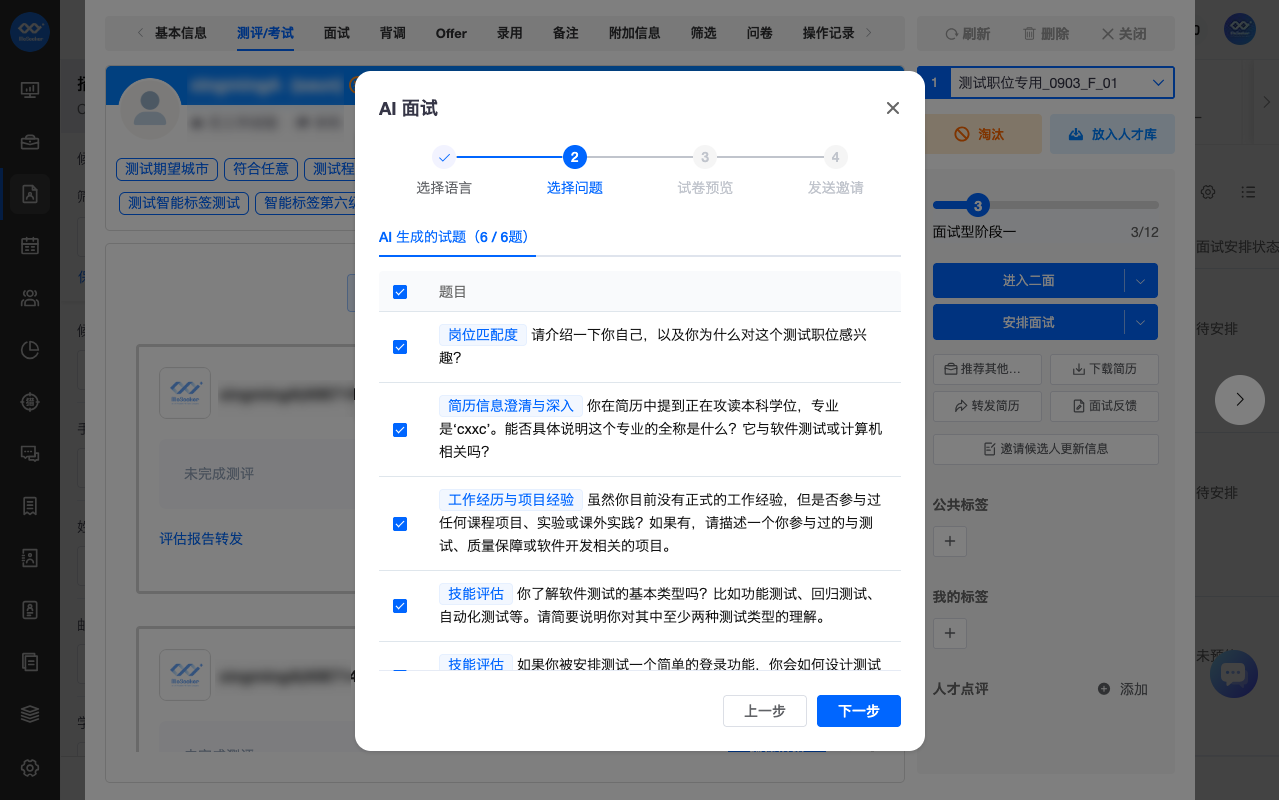Viewport: 1279px width, 800px height.
Task: Click the 放入人才库 button
Action: pos(1112,134)
